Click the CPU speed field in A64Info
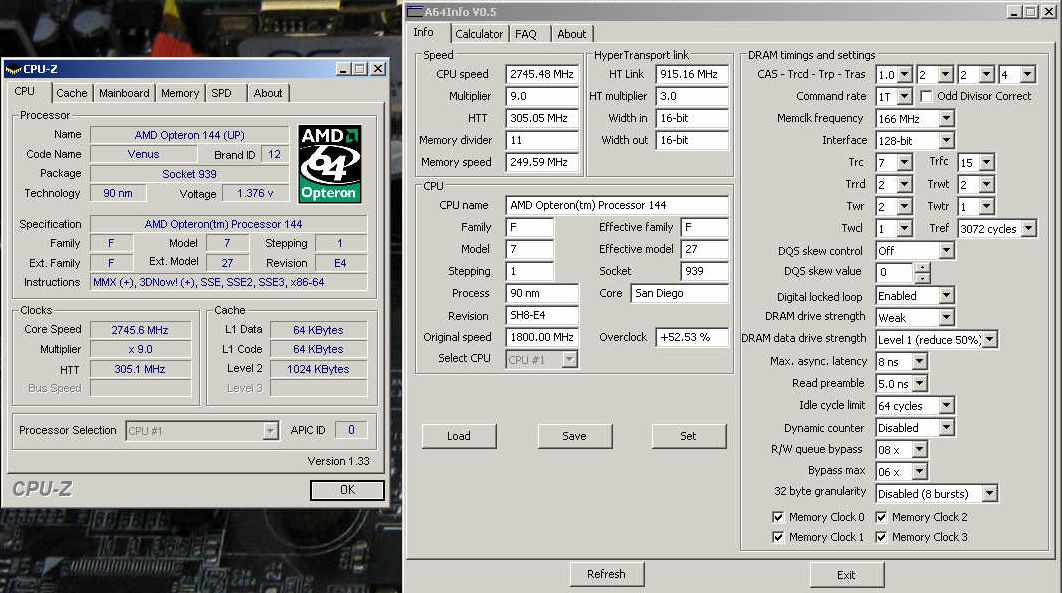The height and width of the screenshot is (593, 1062). 542,74
